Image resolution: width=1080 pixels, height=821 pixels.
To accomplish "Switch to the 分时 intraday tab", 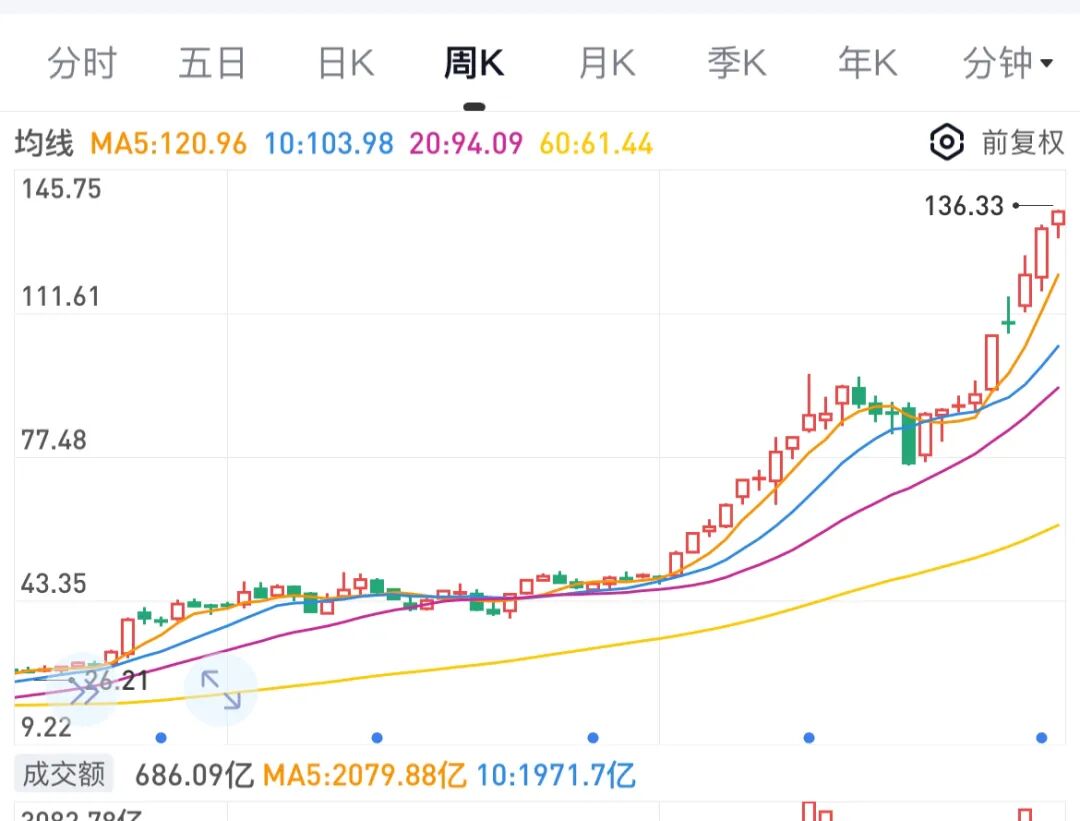I will [x=83, y=62].
